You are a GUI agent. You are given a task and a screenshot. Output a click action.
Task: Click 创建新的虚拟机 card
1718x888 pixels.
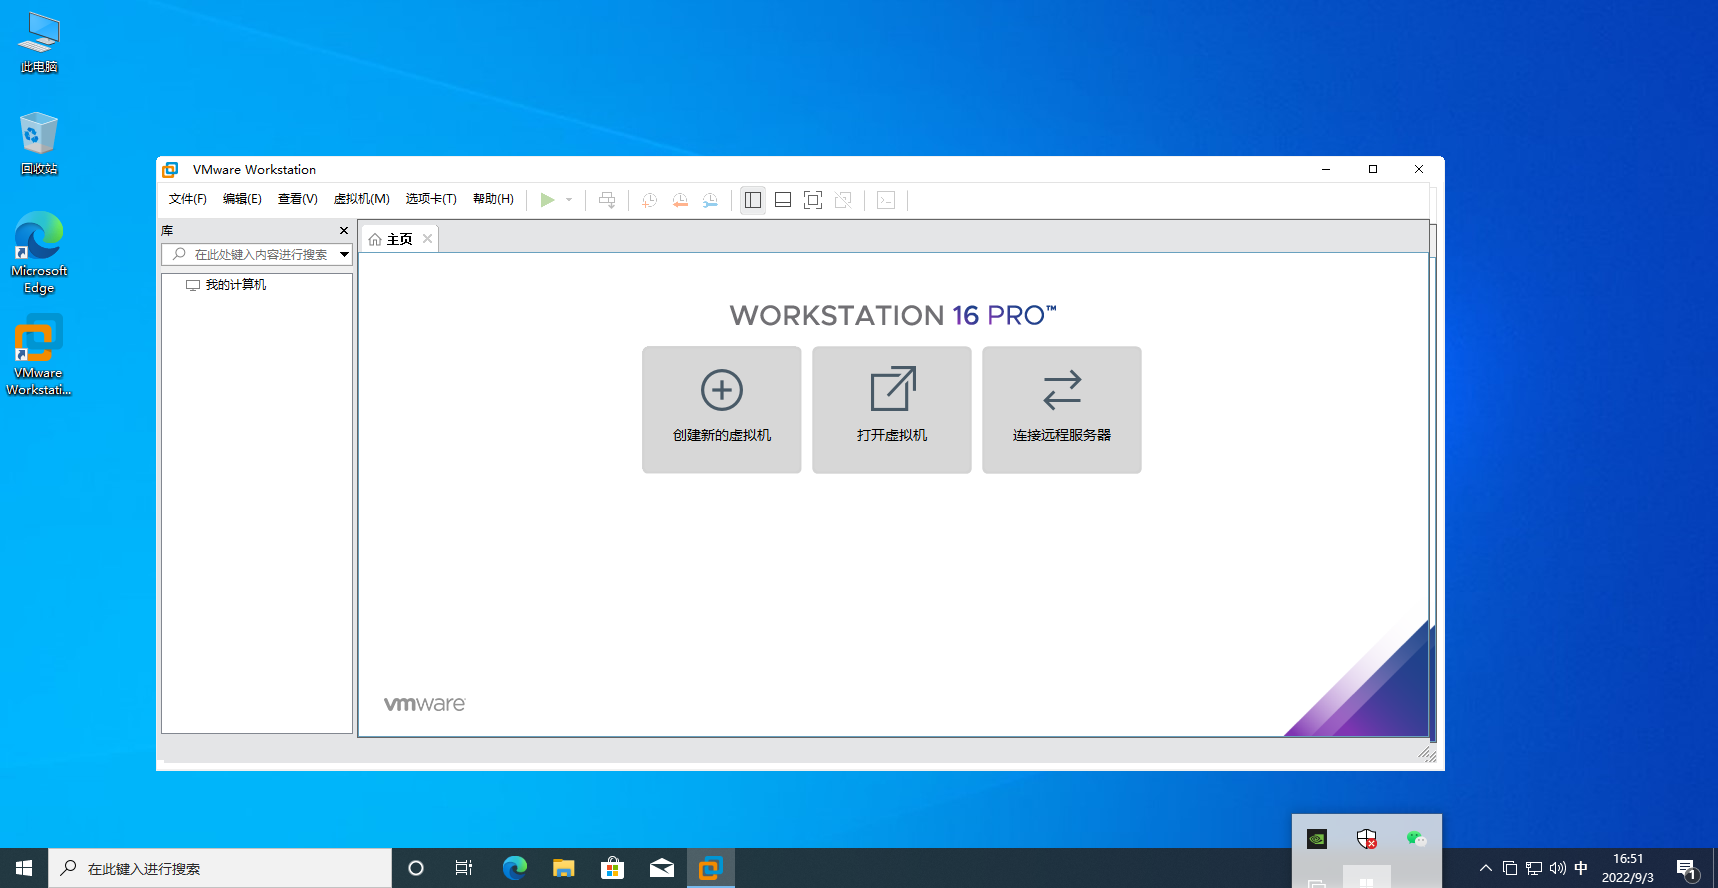722,410
